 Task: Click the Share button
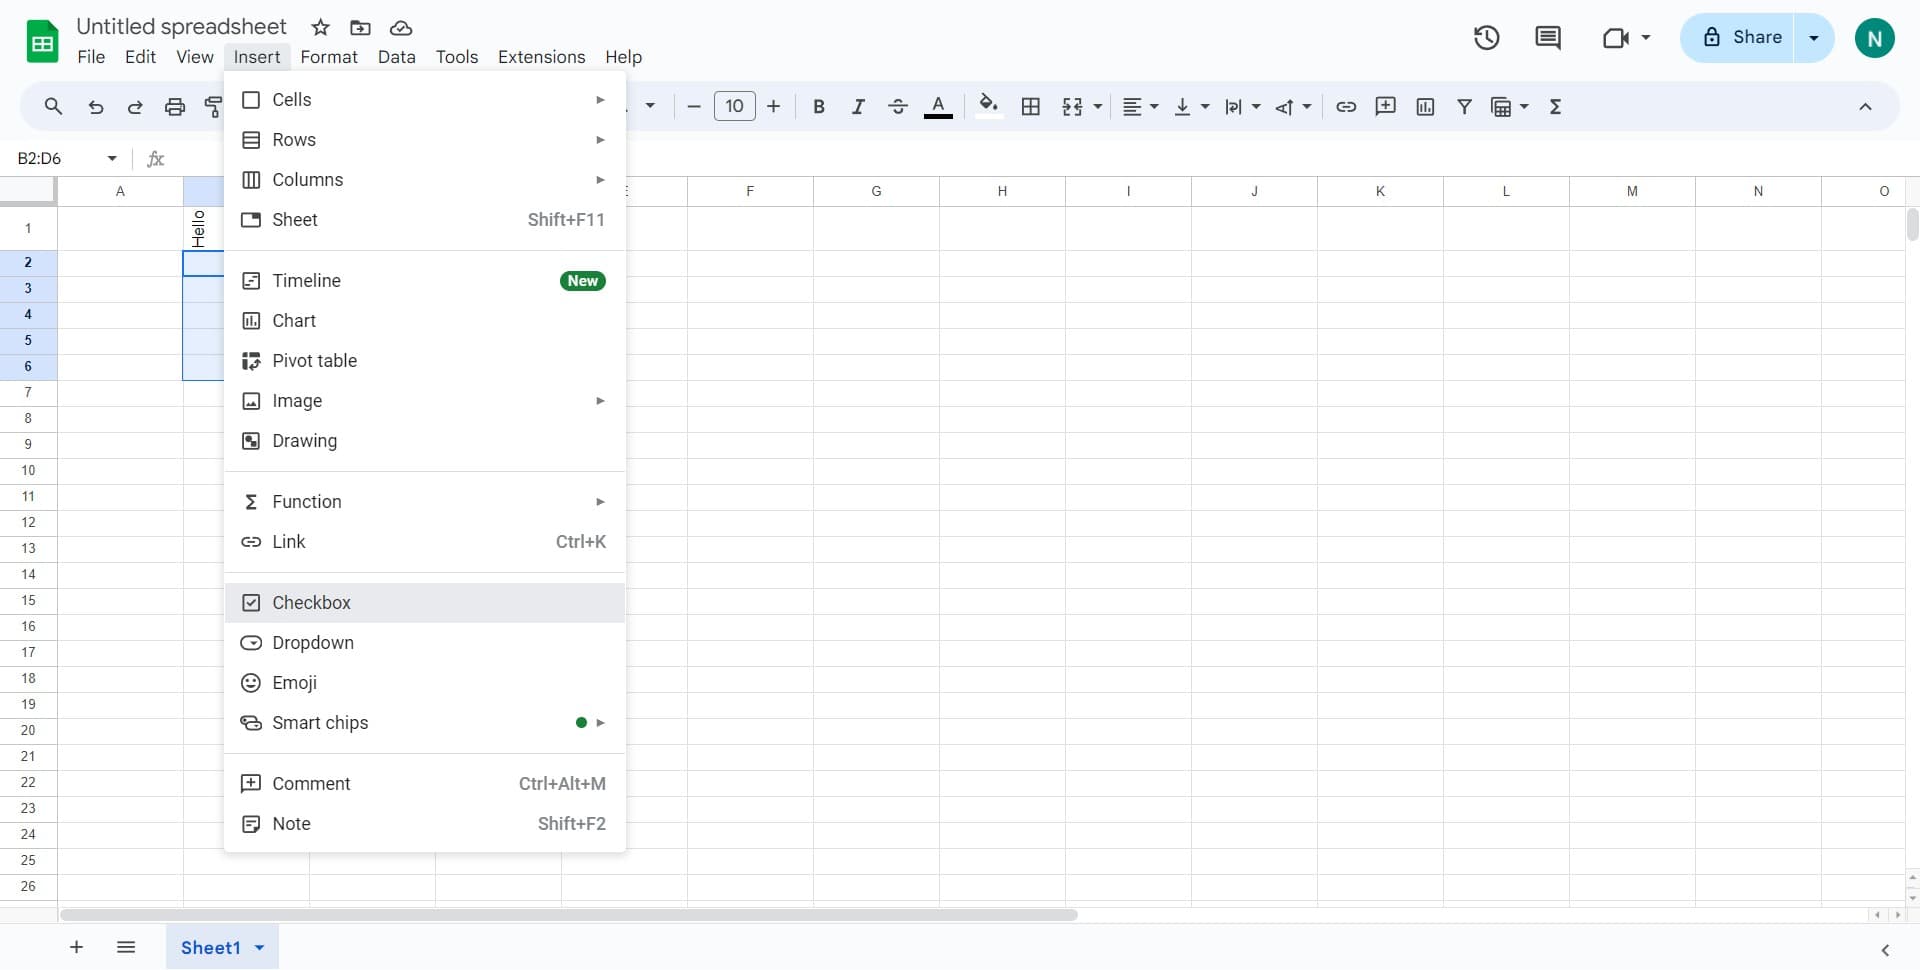click(x=1751, y=37)
